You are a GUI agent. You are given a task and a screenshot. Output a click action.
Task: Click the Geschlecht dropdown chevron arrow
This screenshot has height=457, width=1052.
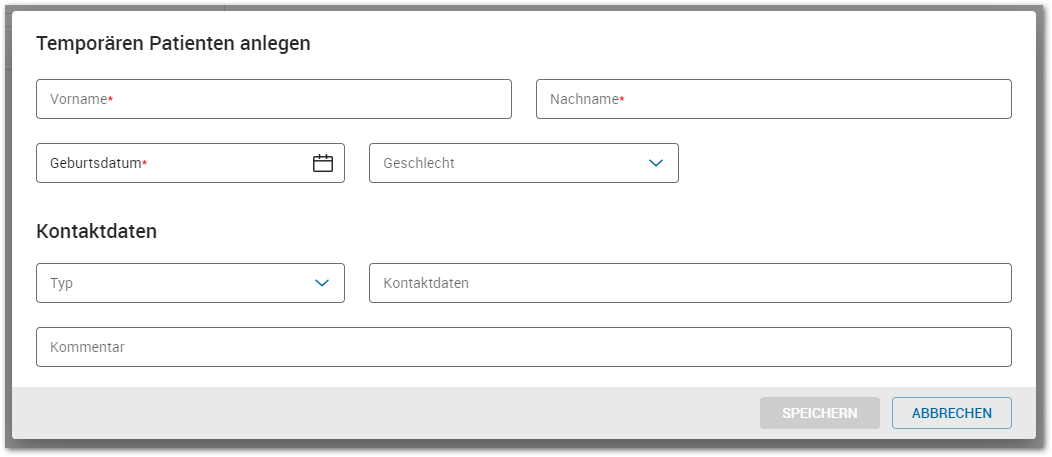[x=656, y=163]
